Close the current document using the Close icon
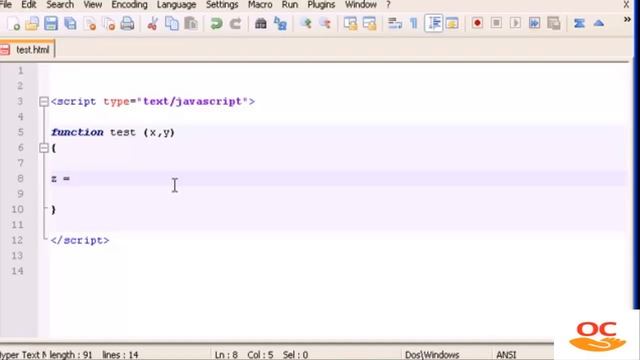The image size is (640, 360). (x=89, y=24)
